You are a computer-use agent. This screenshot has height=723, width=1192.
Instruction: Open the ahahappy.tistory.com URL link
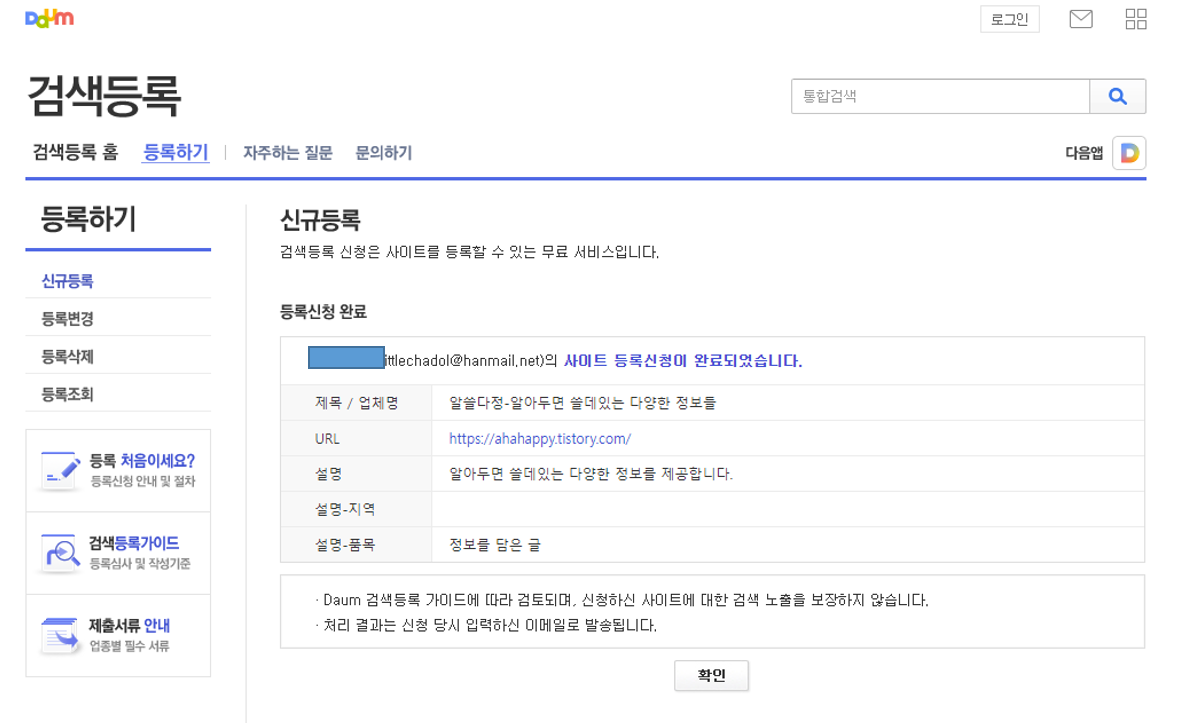point(540,439)
